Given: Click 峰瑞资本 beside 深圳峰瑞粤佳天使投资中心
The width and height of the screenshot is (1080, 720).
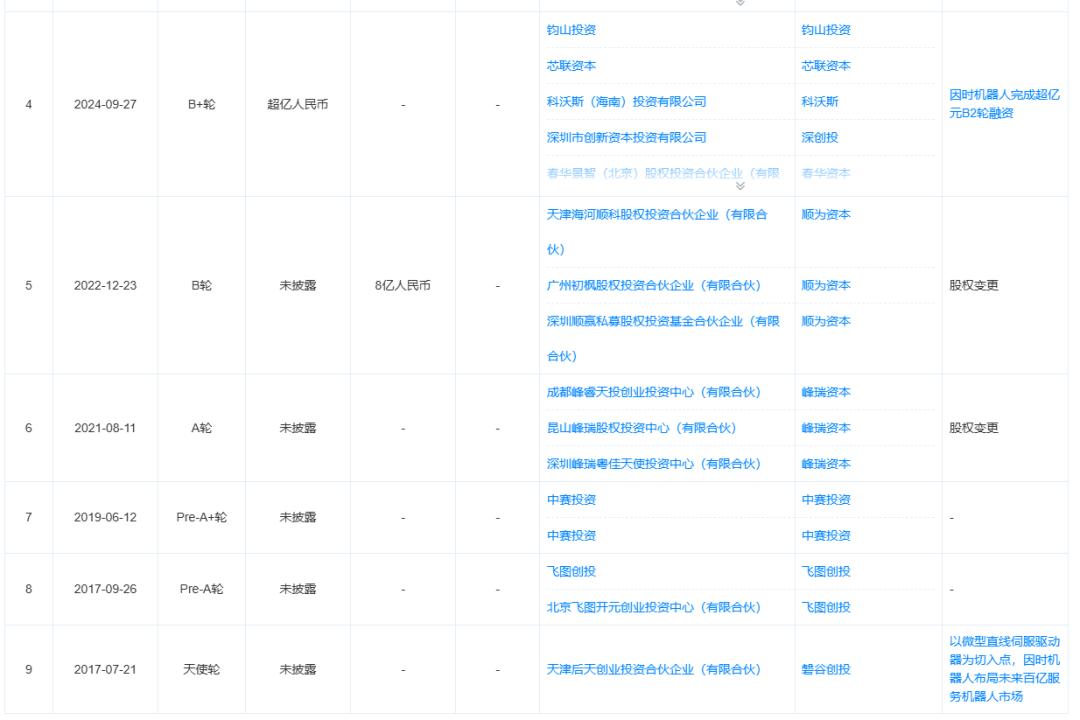Looking at the screenshot, I should pos(826,464).
